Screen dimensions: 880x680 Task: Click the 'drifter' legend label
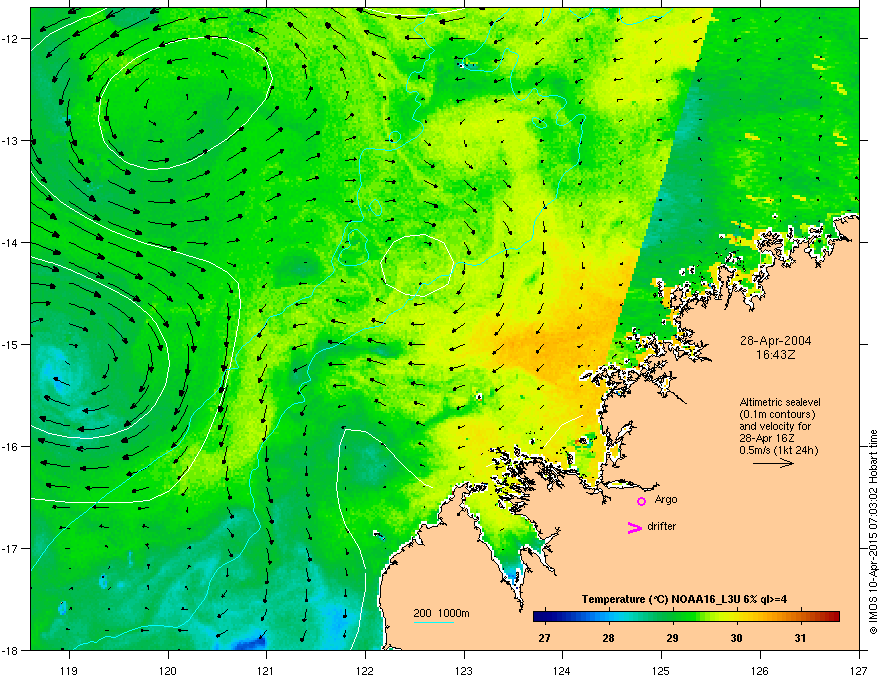click(662, 526)
